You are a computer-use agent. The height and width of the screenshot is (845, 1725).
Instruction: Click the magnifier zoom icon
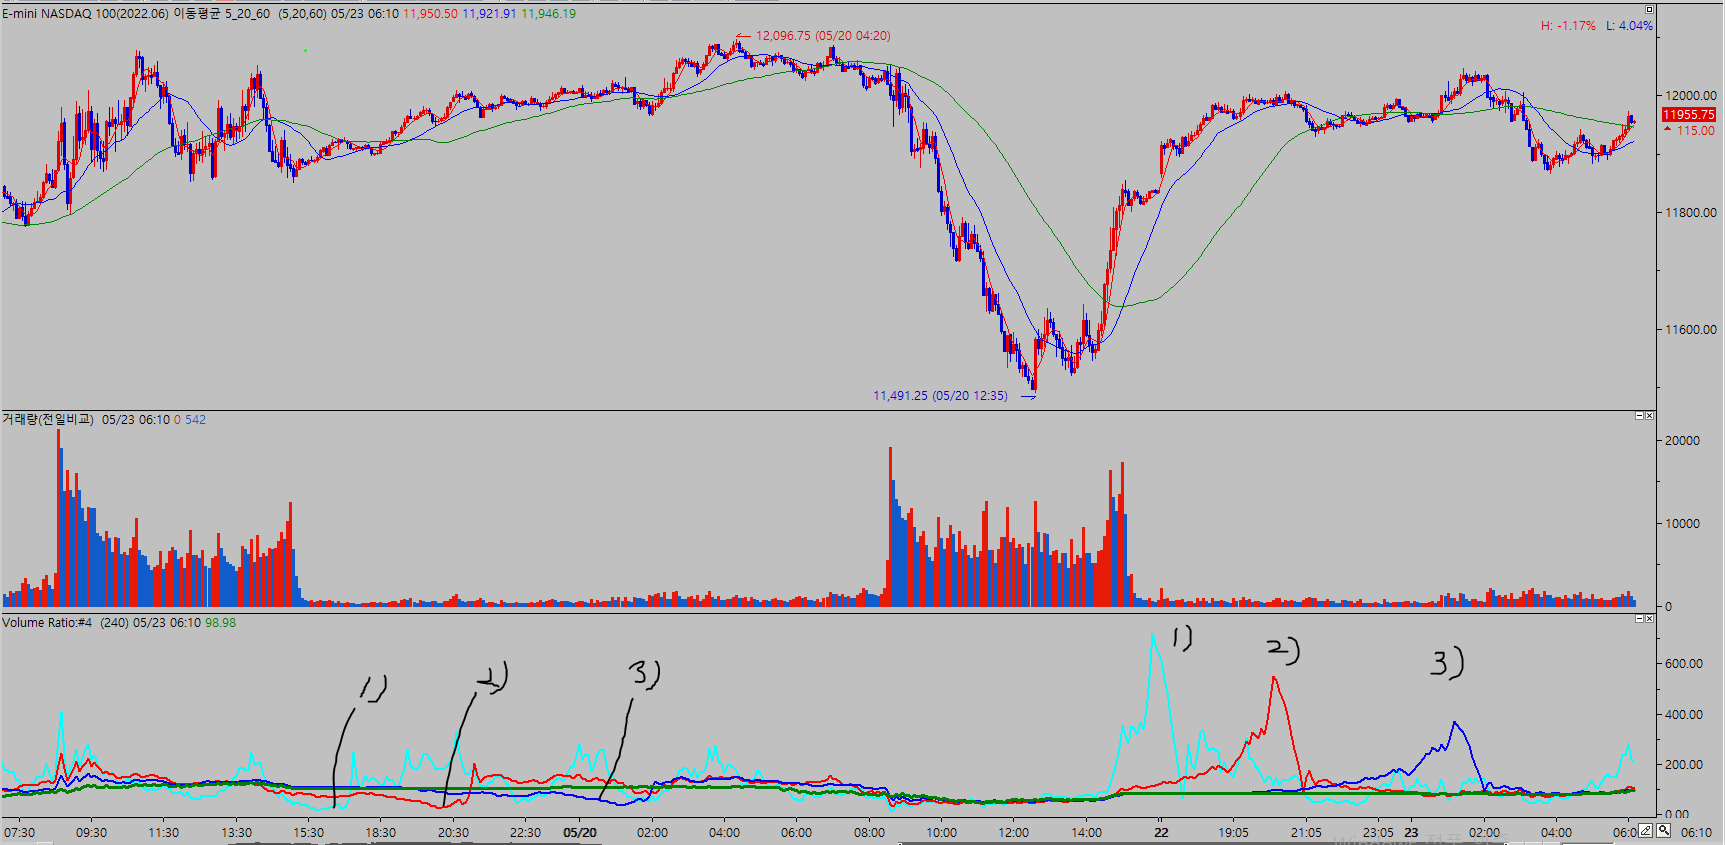[x=1663, y=830]
